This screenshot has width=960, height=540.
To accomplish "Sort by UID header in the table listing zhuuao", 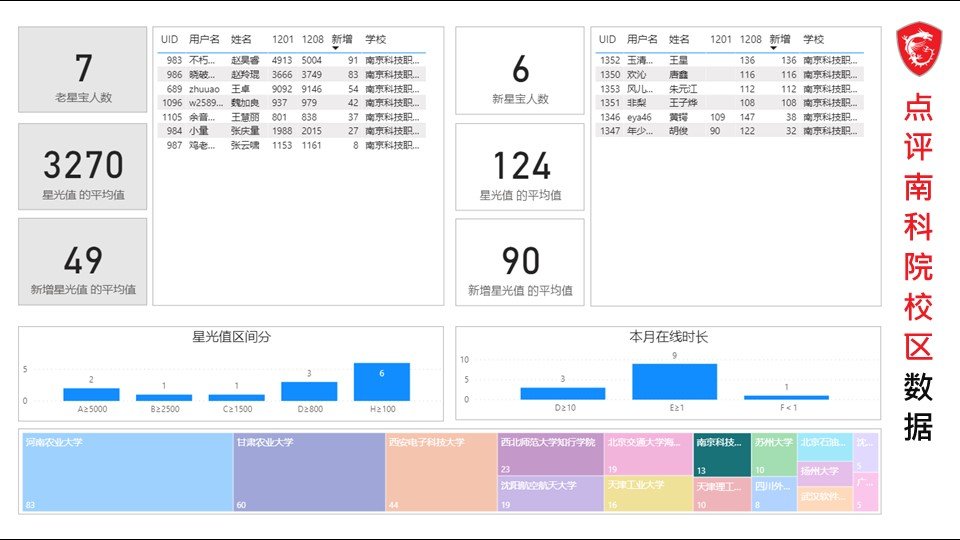I will click(x=169, y=39).
